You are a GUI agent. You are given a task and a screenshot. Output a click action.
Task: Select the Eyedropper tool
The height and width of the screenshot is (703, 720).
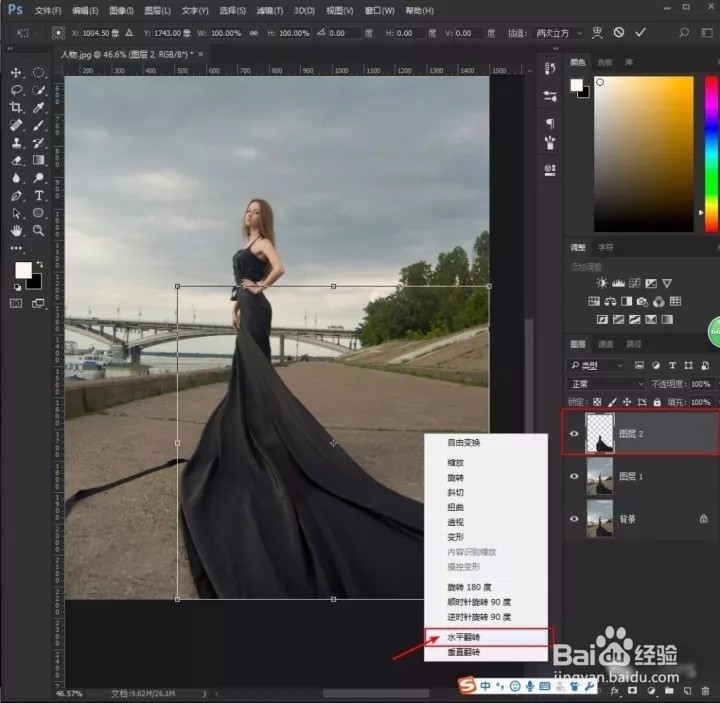pyautogui.click(x=39, y=107)
